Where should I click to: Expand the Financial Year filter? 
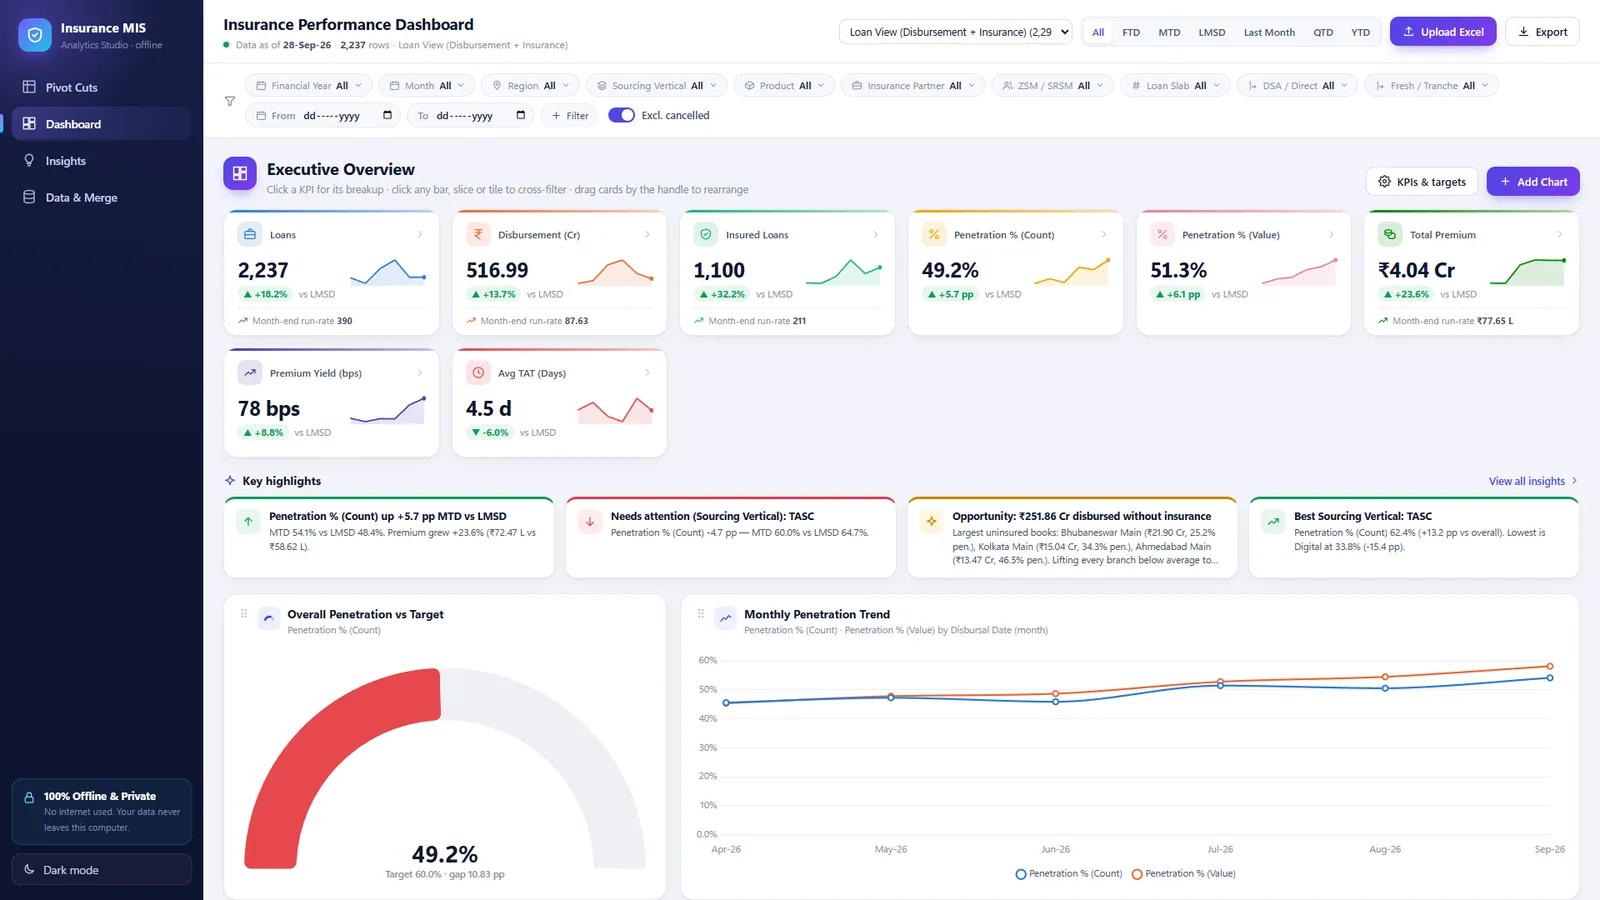(x=309, y=86)
